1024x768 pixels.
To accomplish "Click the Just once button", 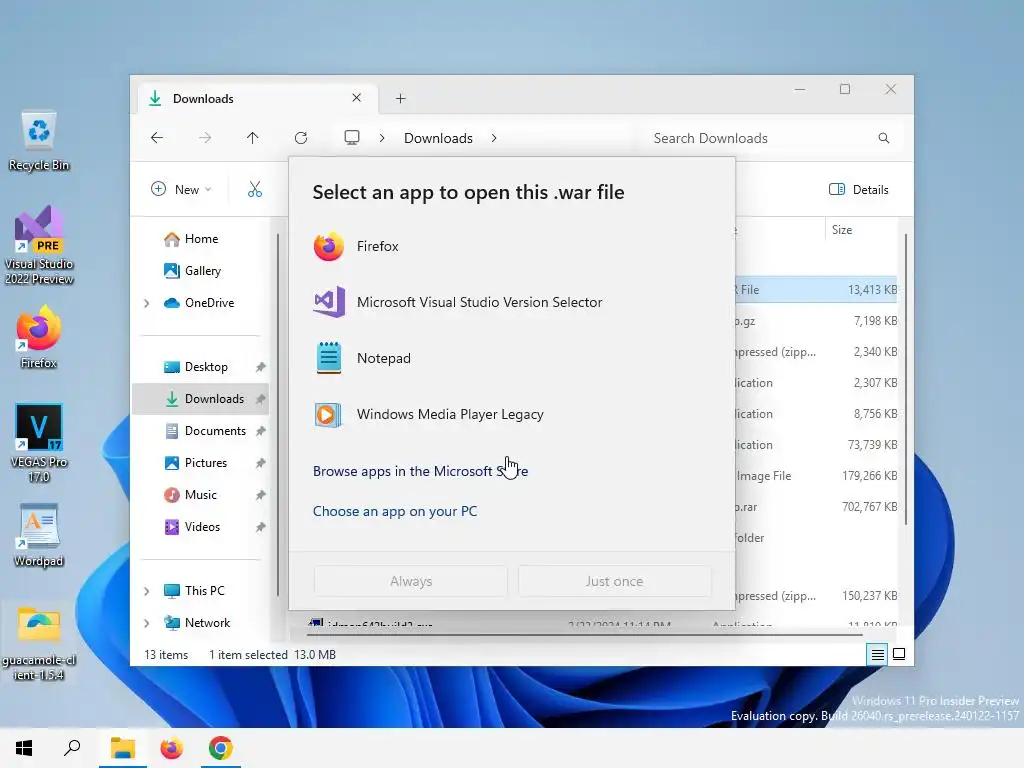I will 614,581.
